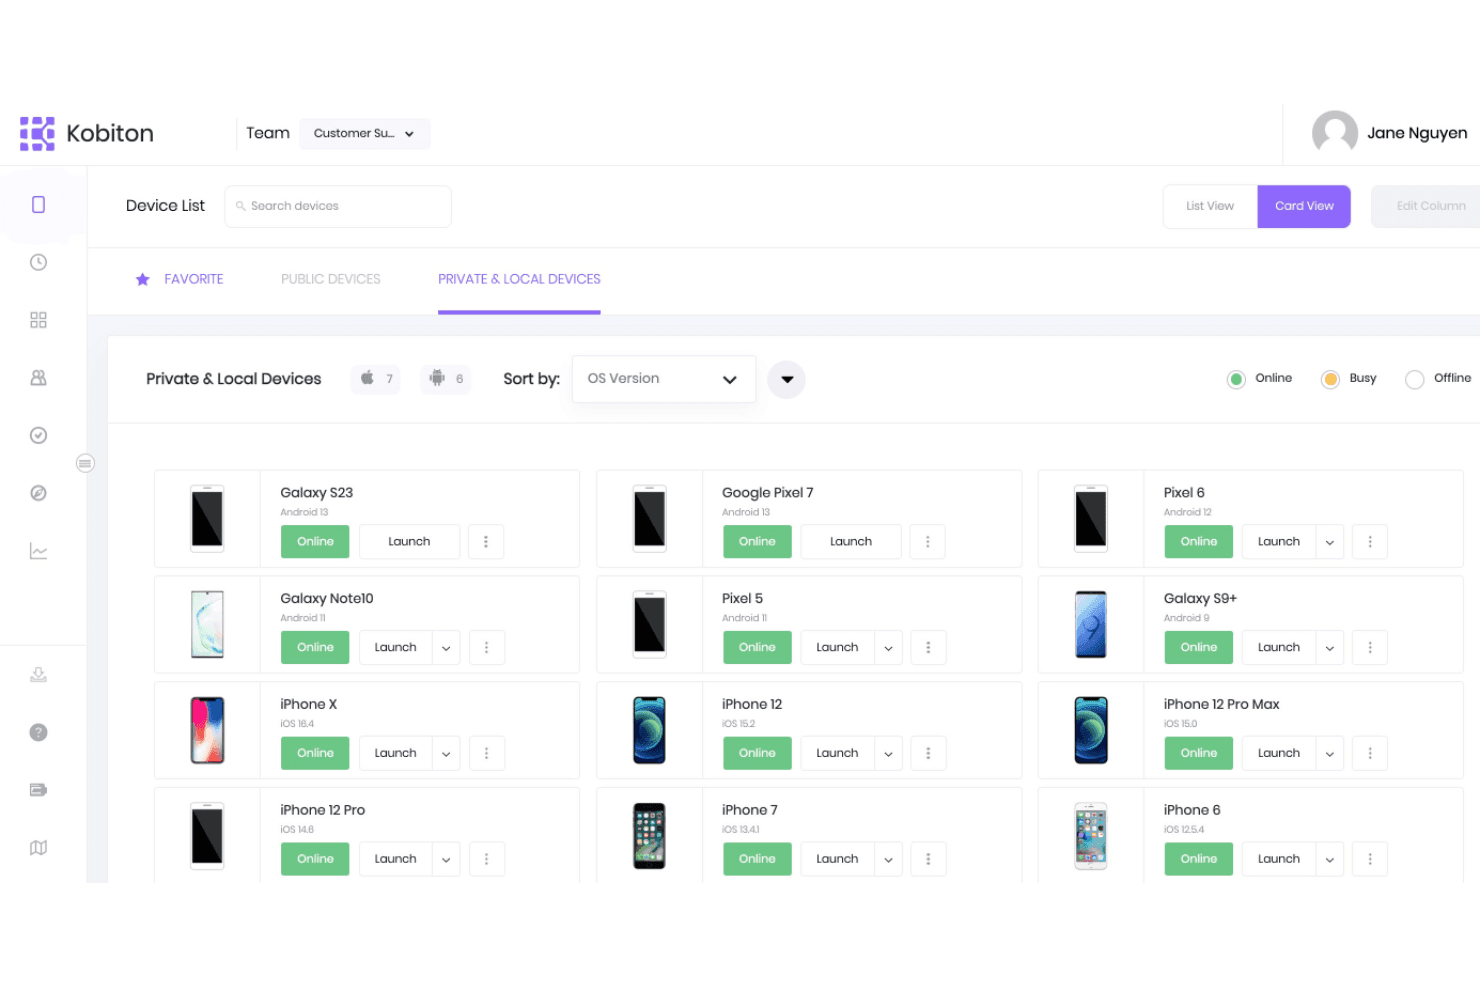Open the chart analytics sidebar icon
Viewport: 1480px width, 987px height.
(38, 551)
